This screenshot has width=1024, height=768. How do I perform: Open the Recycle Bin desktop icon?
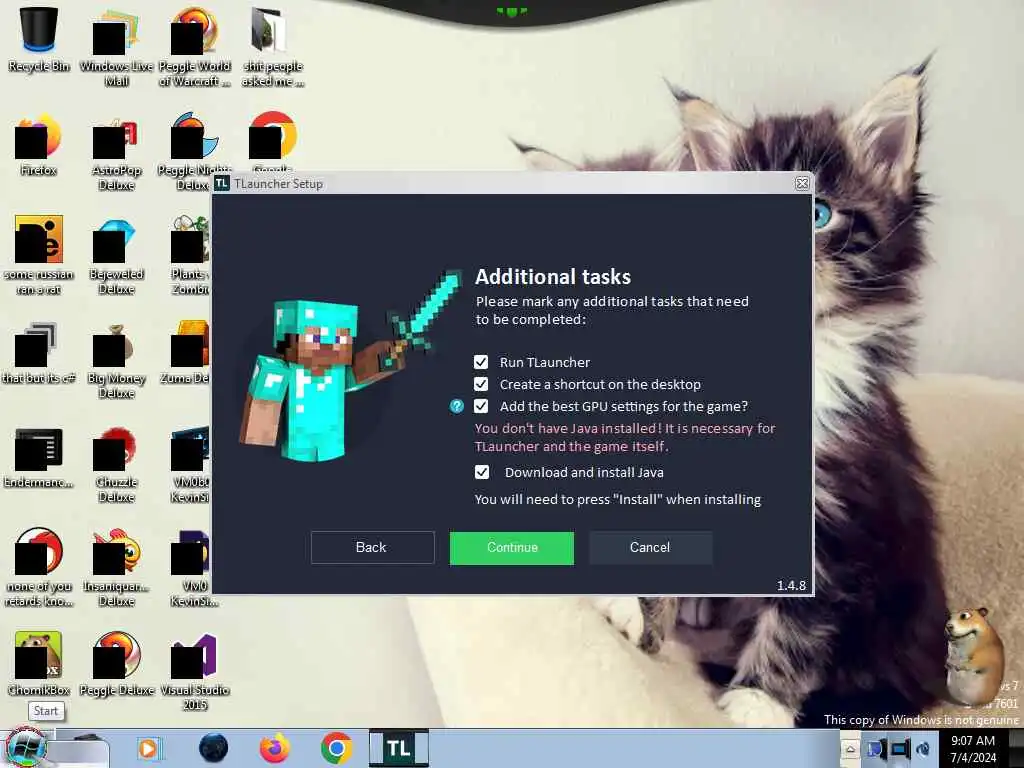tap(39, 39)
